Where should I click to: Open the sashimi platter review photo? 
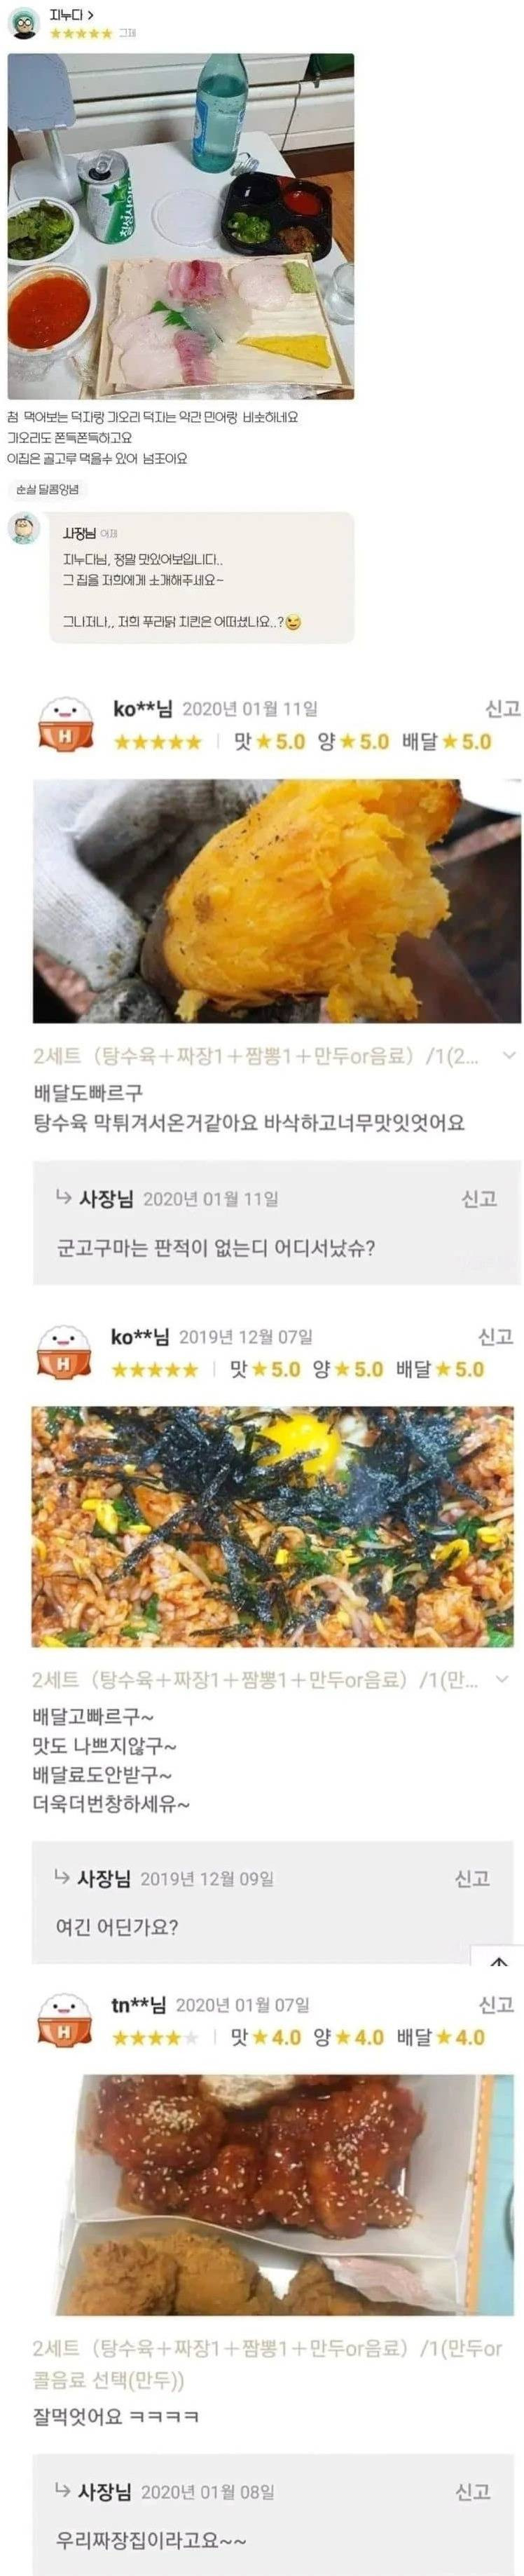[181, 226]
